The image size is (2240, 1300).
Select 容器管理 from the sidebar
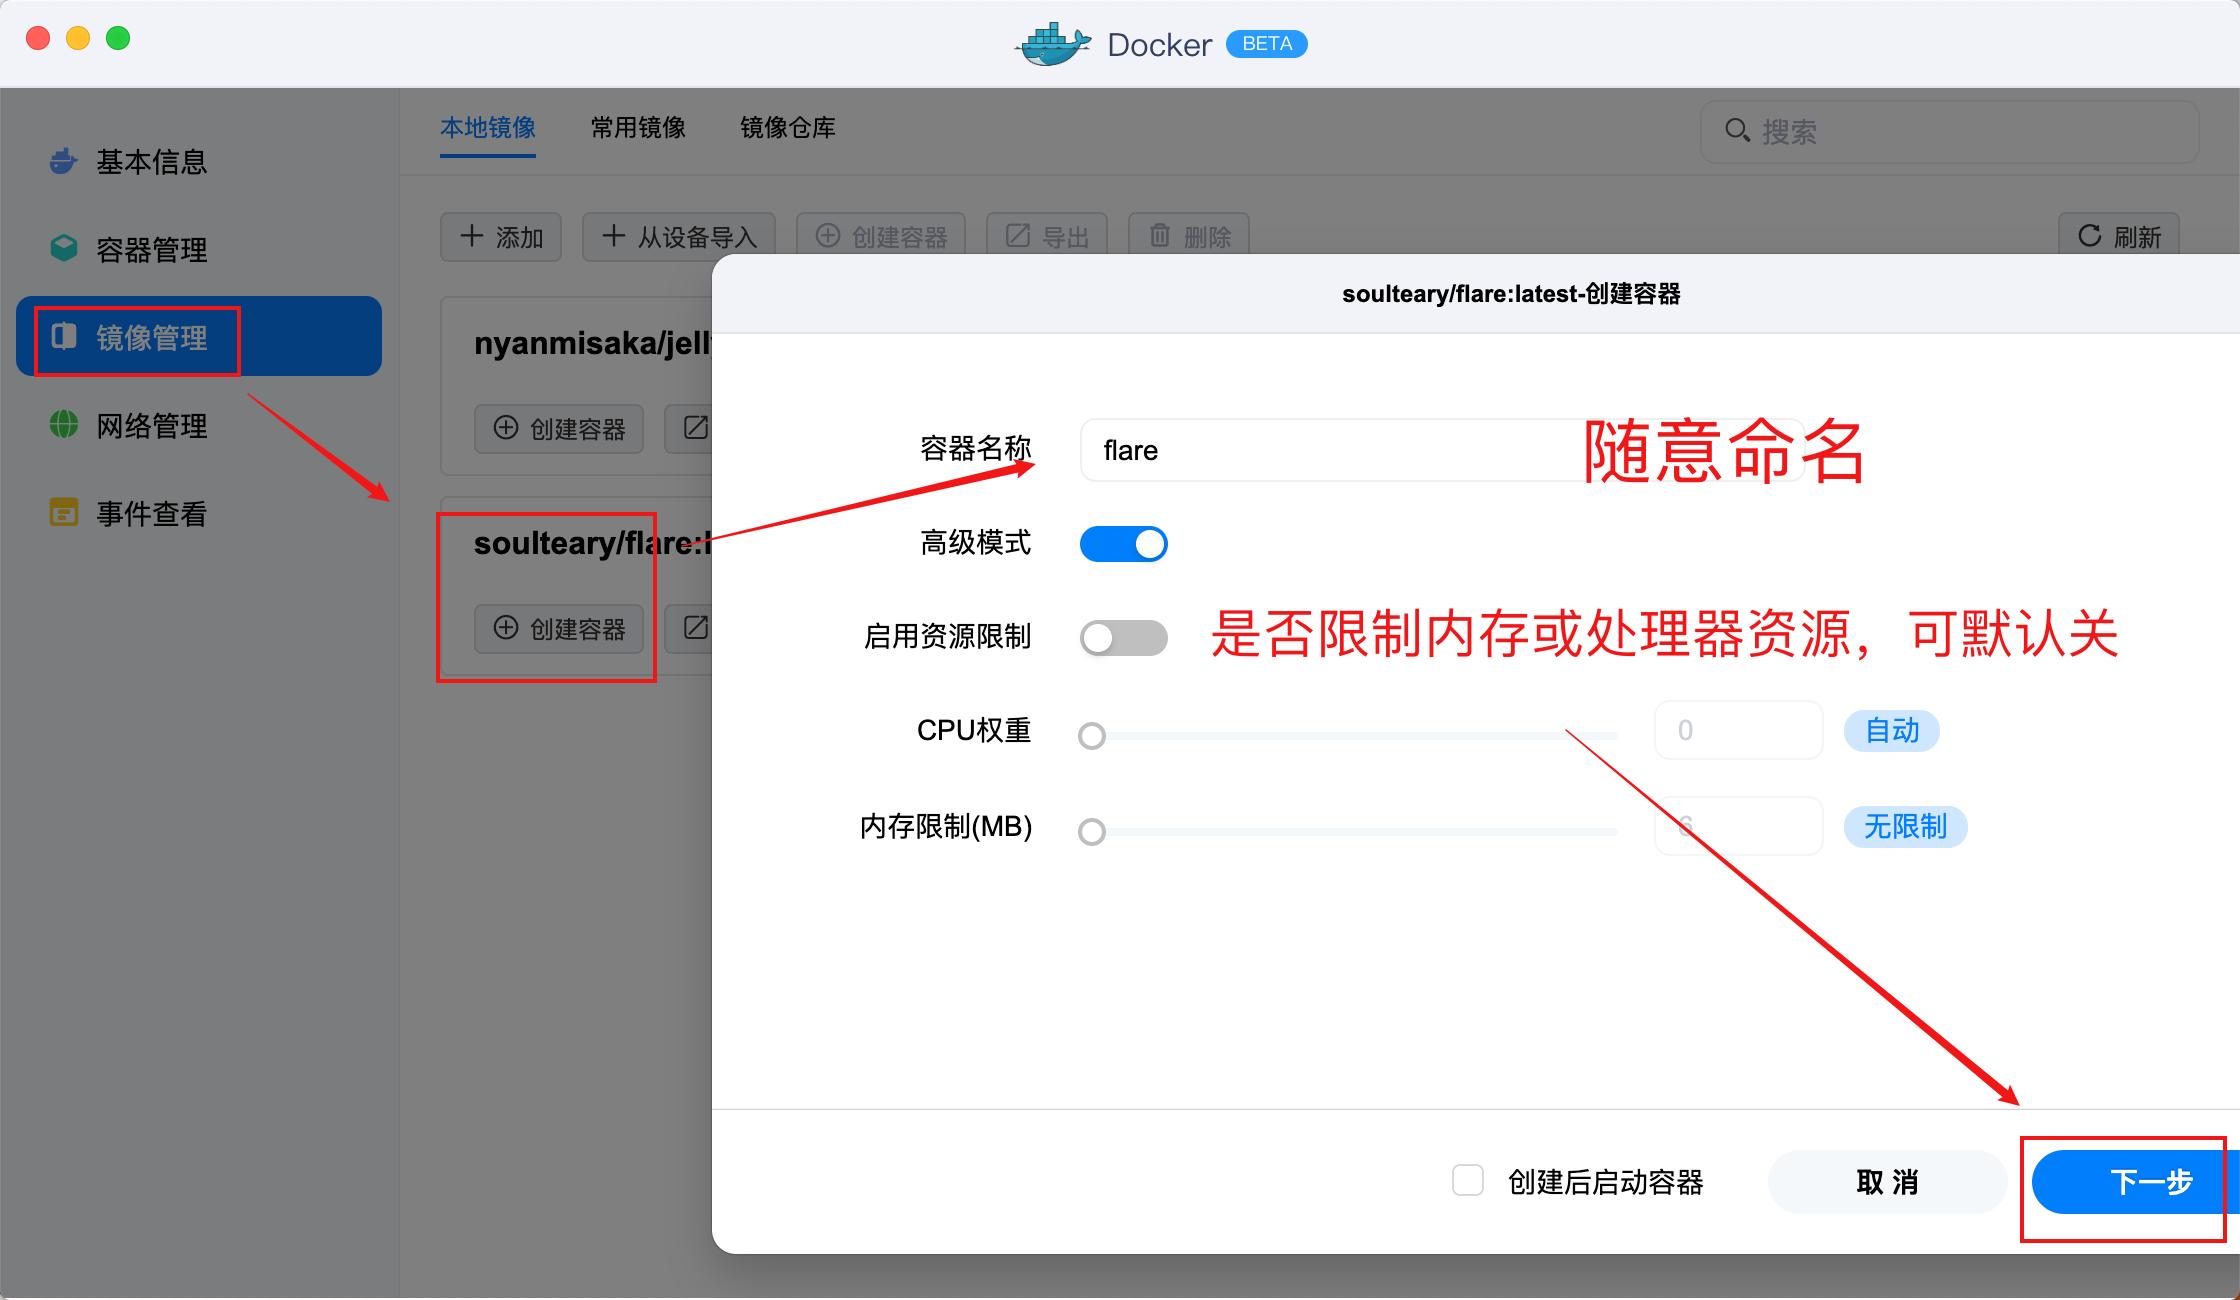click(x=150, y=250)
